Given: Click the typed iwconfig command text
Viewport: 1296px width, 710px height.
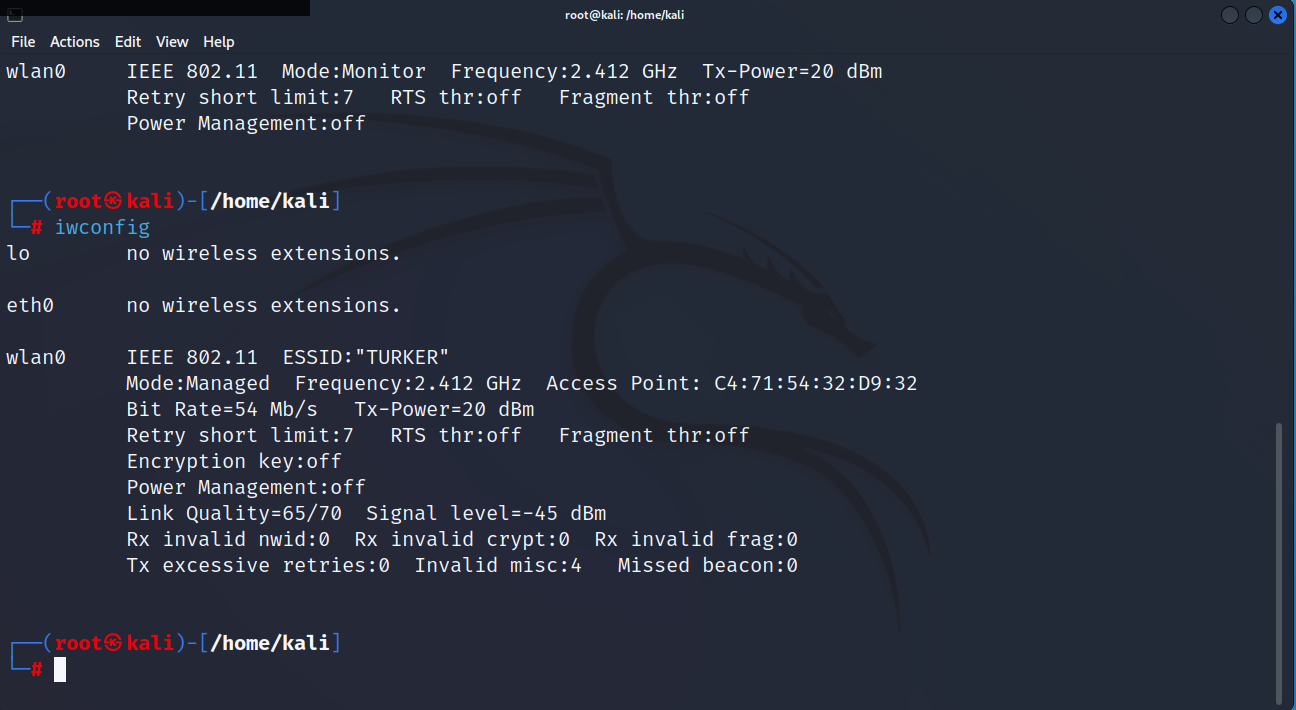Looking at the screenshot, I should [x=102, y=228].
